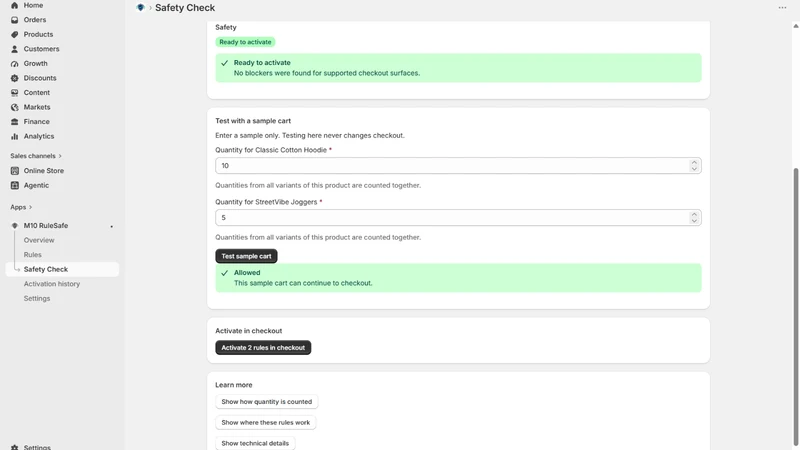Click the bottom Settings gear icon
800x450 pixels.
click(x=14, y=447)
